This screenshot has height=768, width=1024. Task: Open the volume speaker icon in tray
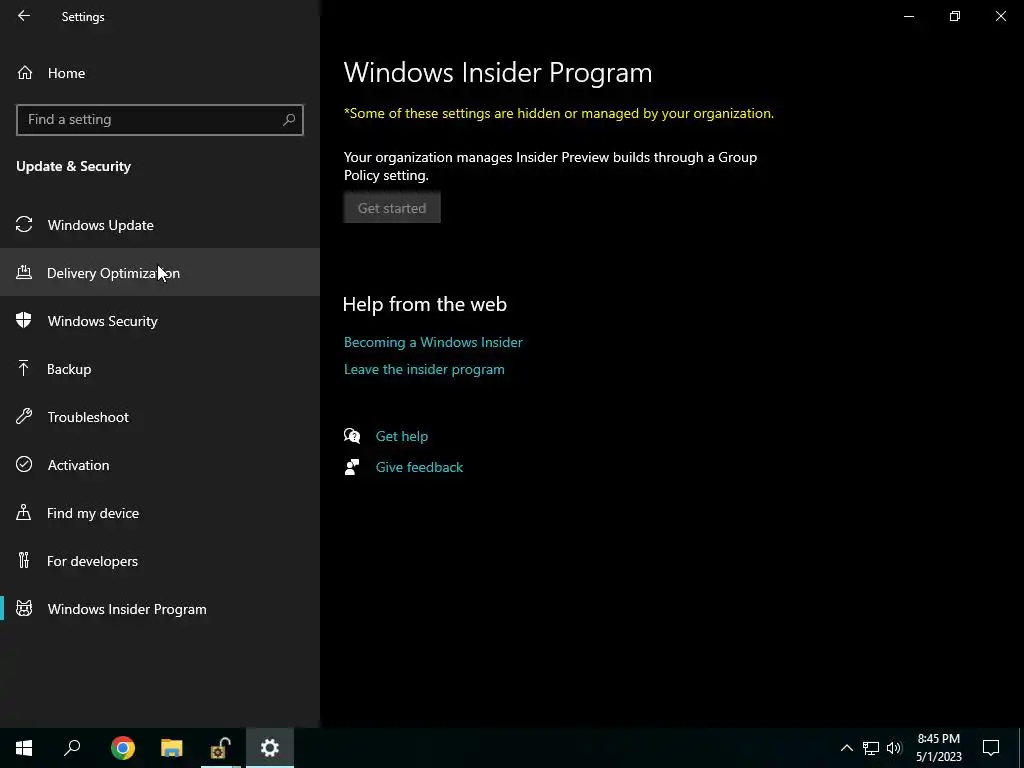click(x=894, y=748)
